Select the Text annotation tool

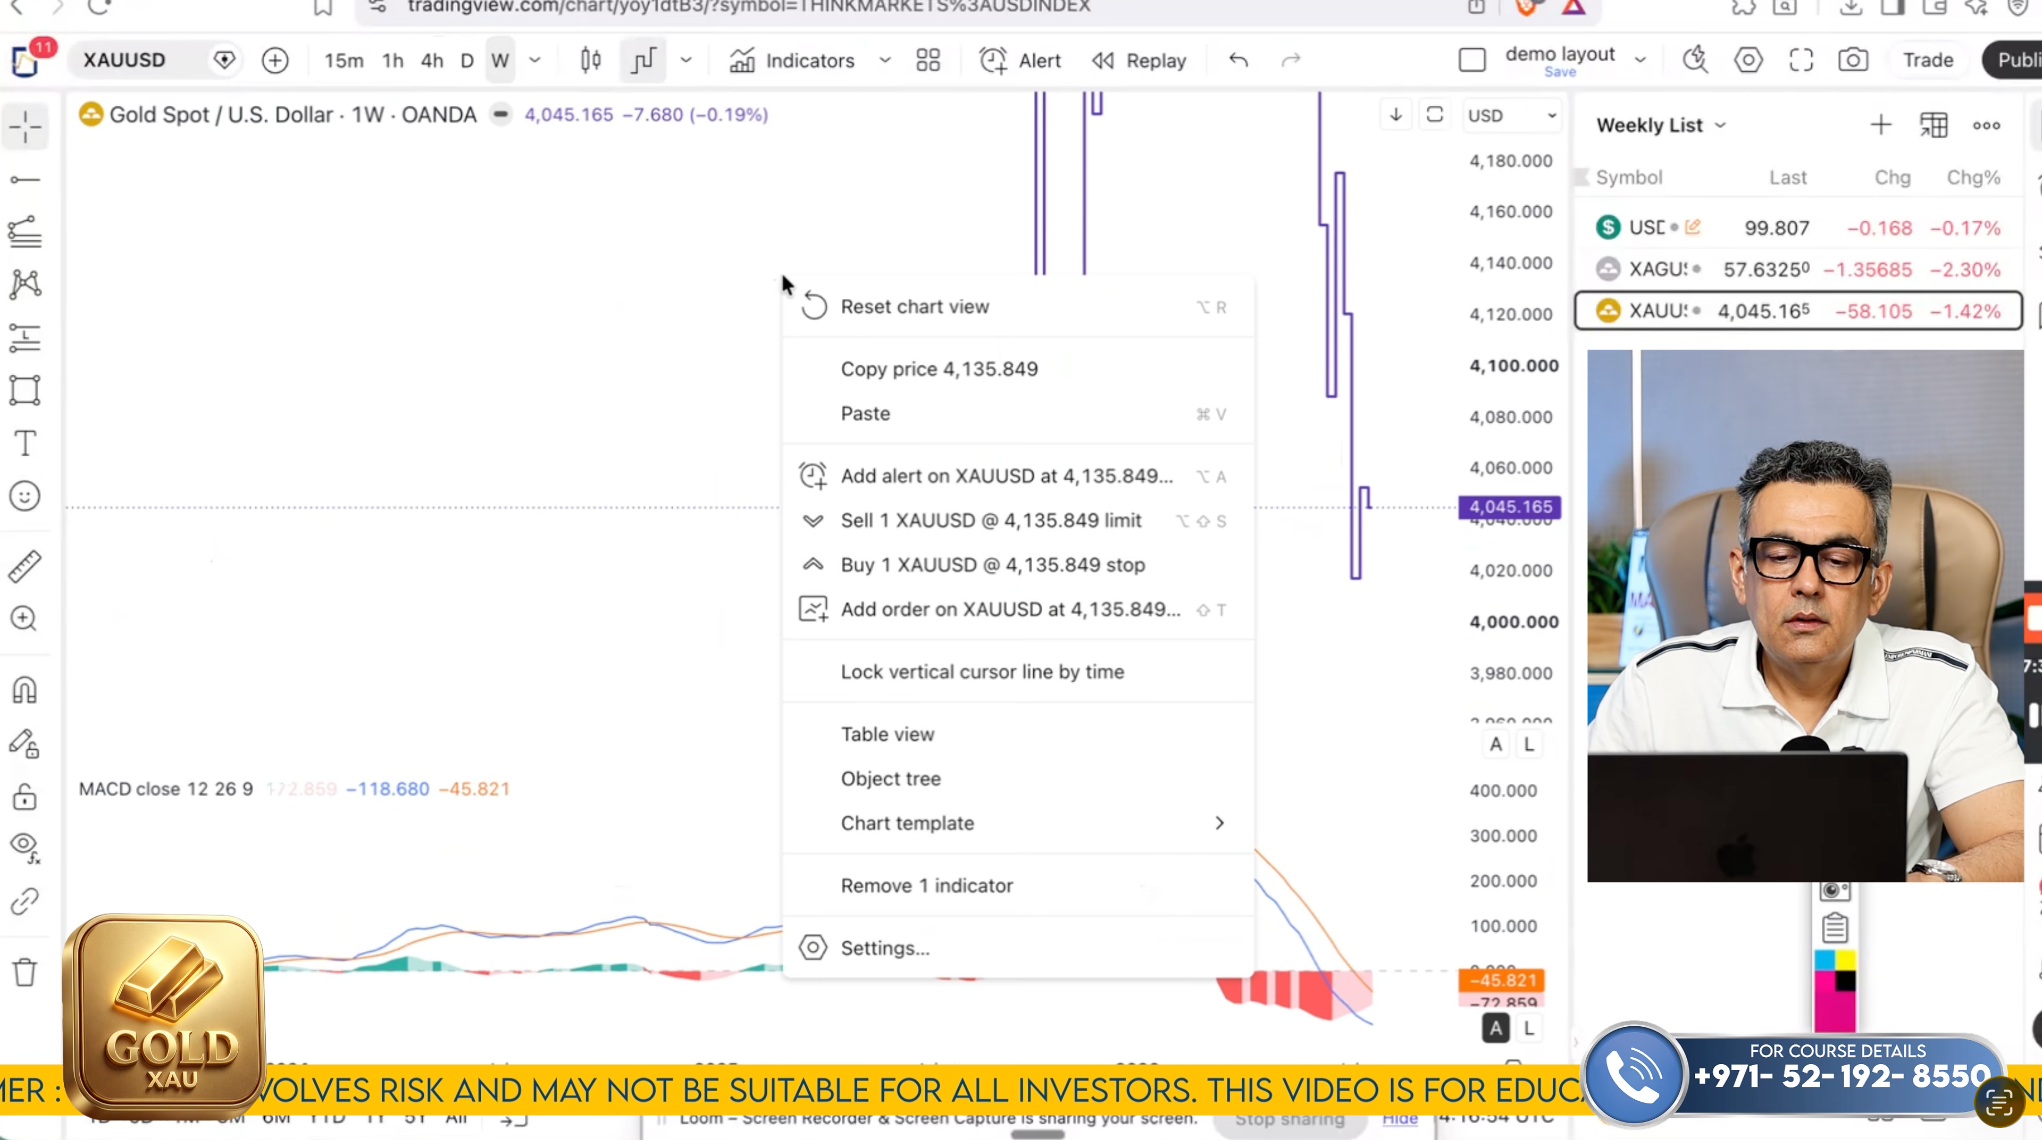tap(25, 443)
